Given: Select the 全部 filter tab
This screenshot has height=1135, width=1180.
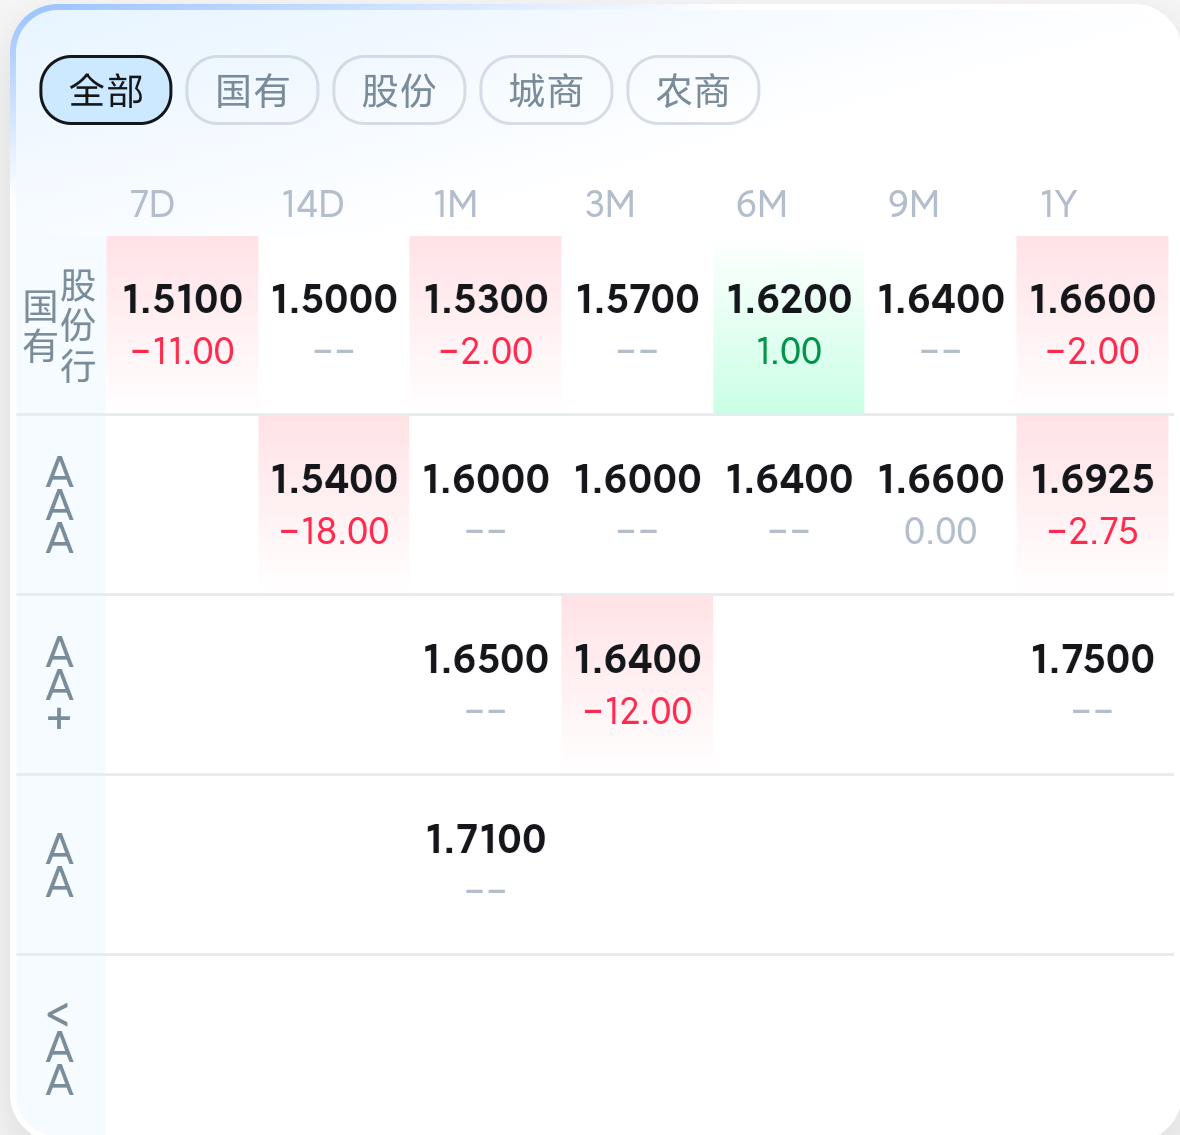Looking at the screenshot, I should coord(106,91).
